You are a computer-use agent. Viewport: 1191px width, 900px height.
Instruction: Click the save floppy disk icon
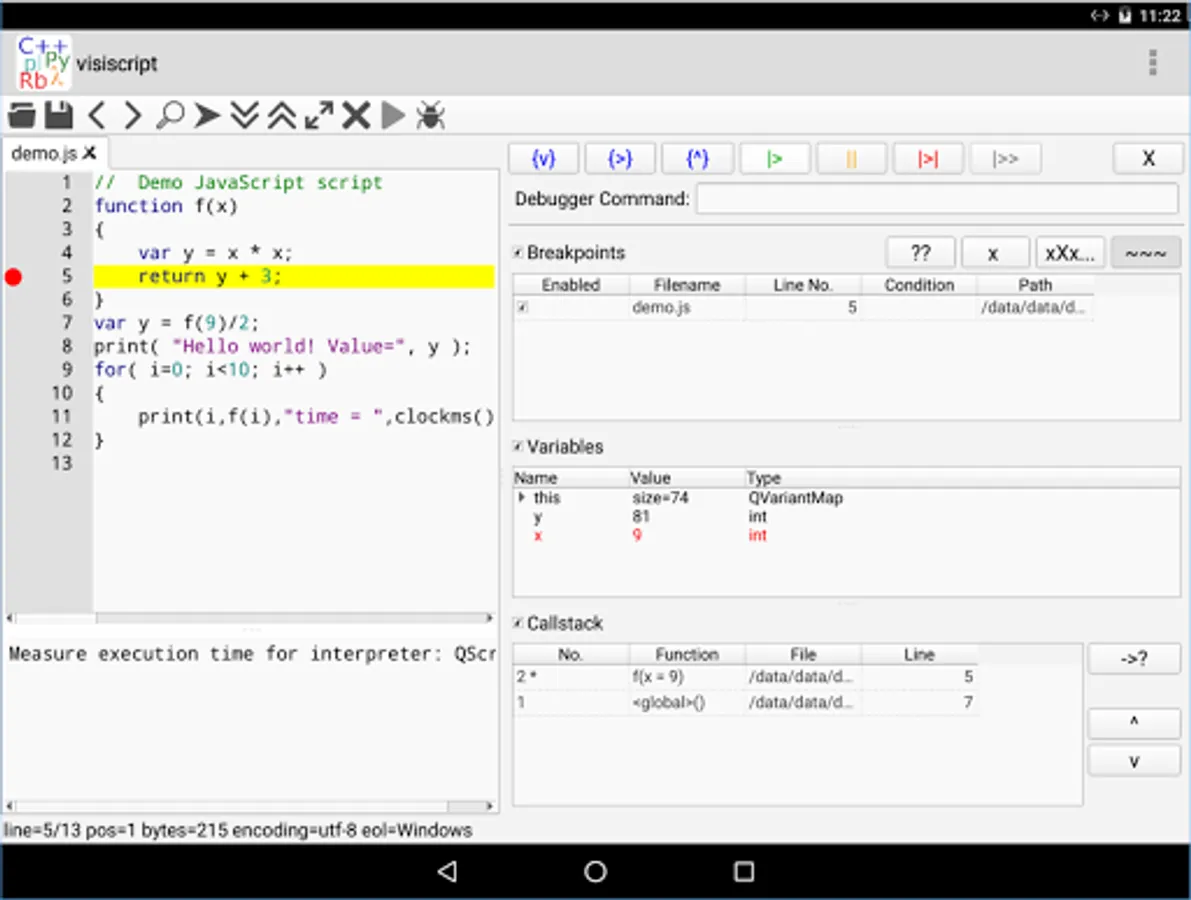click(59, 116)
